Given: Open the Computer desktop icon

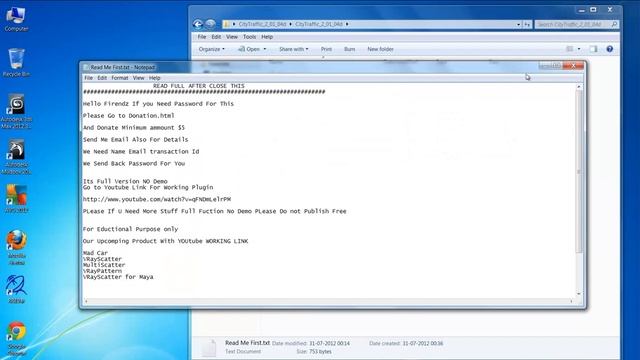Looking at the screenshot, I should 16,19.
